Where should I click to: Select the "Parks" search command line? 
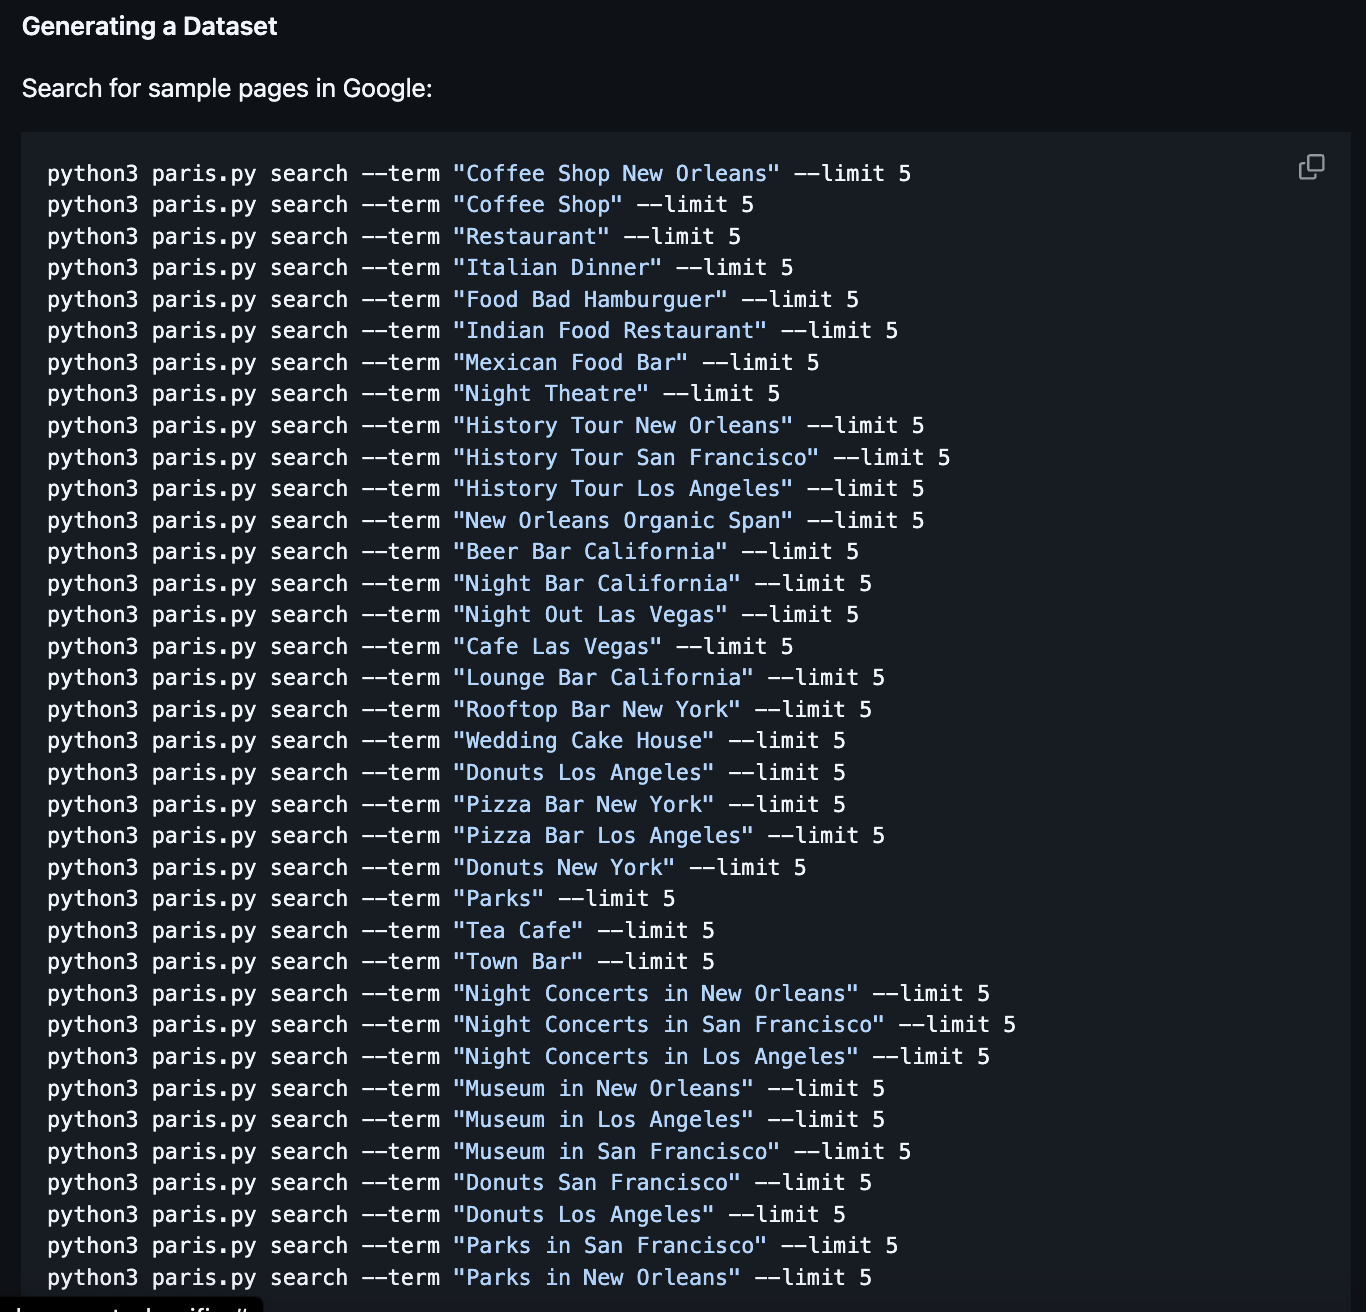pos(360,898)
